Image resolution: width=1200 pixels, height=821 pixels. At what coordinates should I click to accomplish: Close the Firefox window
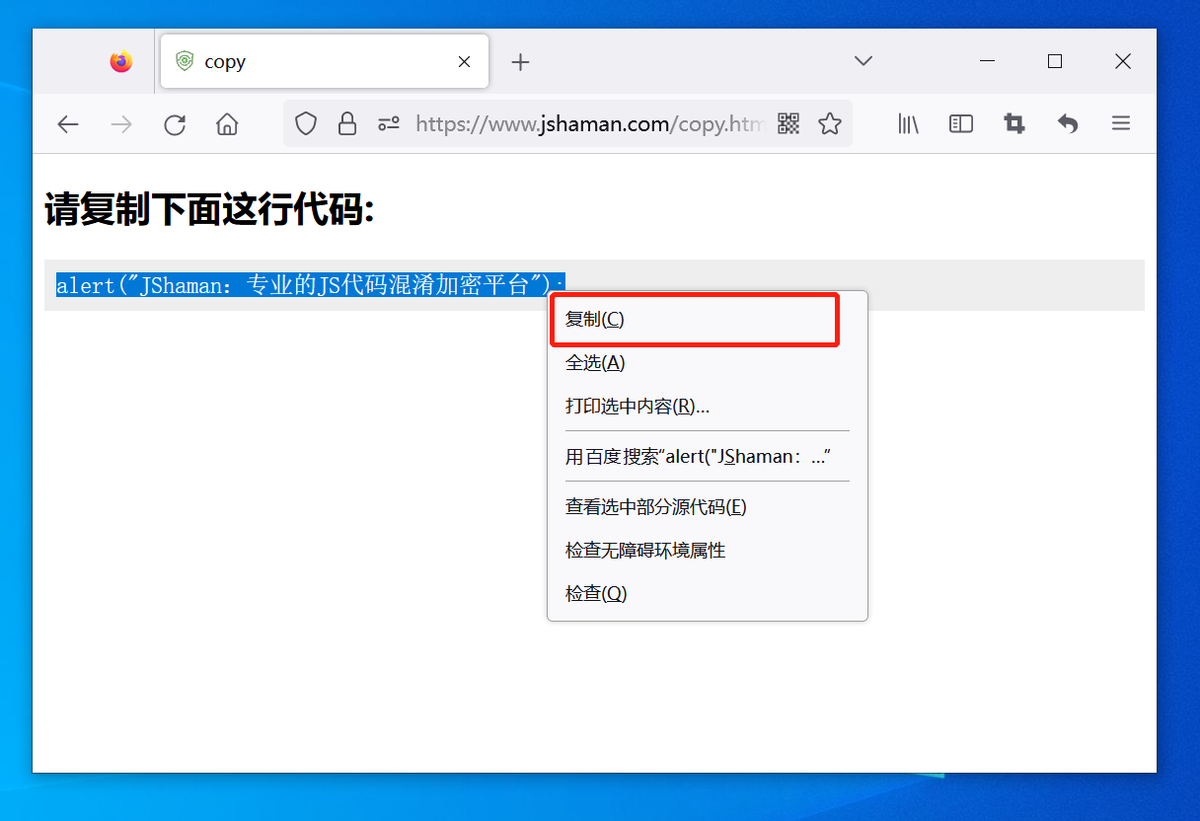click(x=1122, y=62)
